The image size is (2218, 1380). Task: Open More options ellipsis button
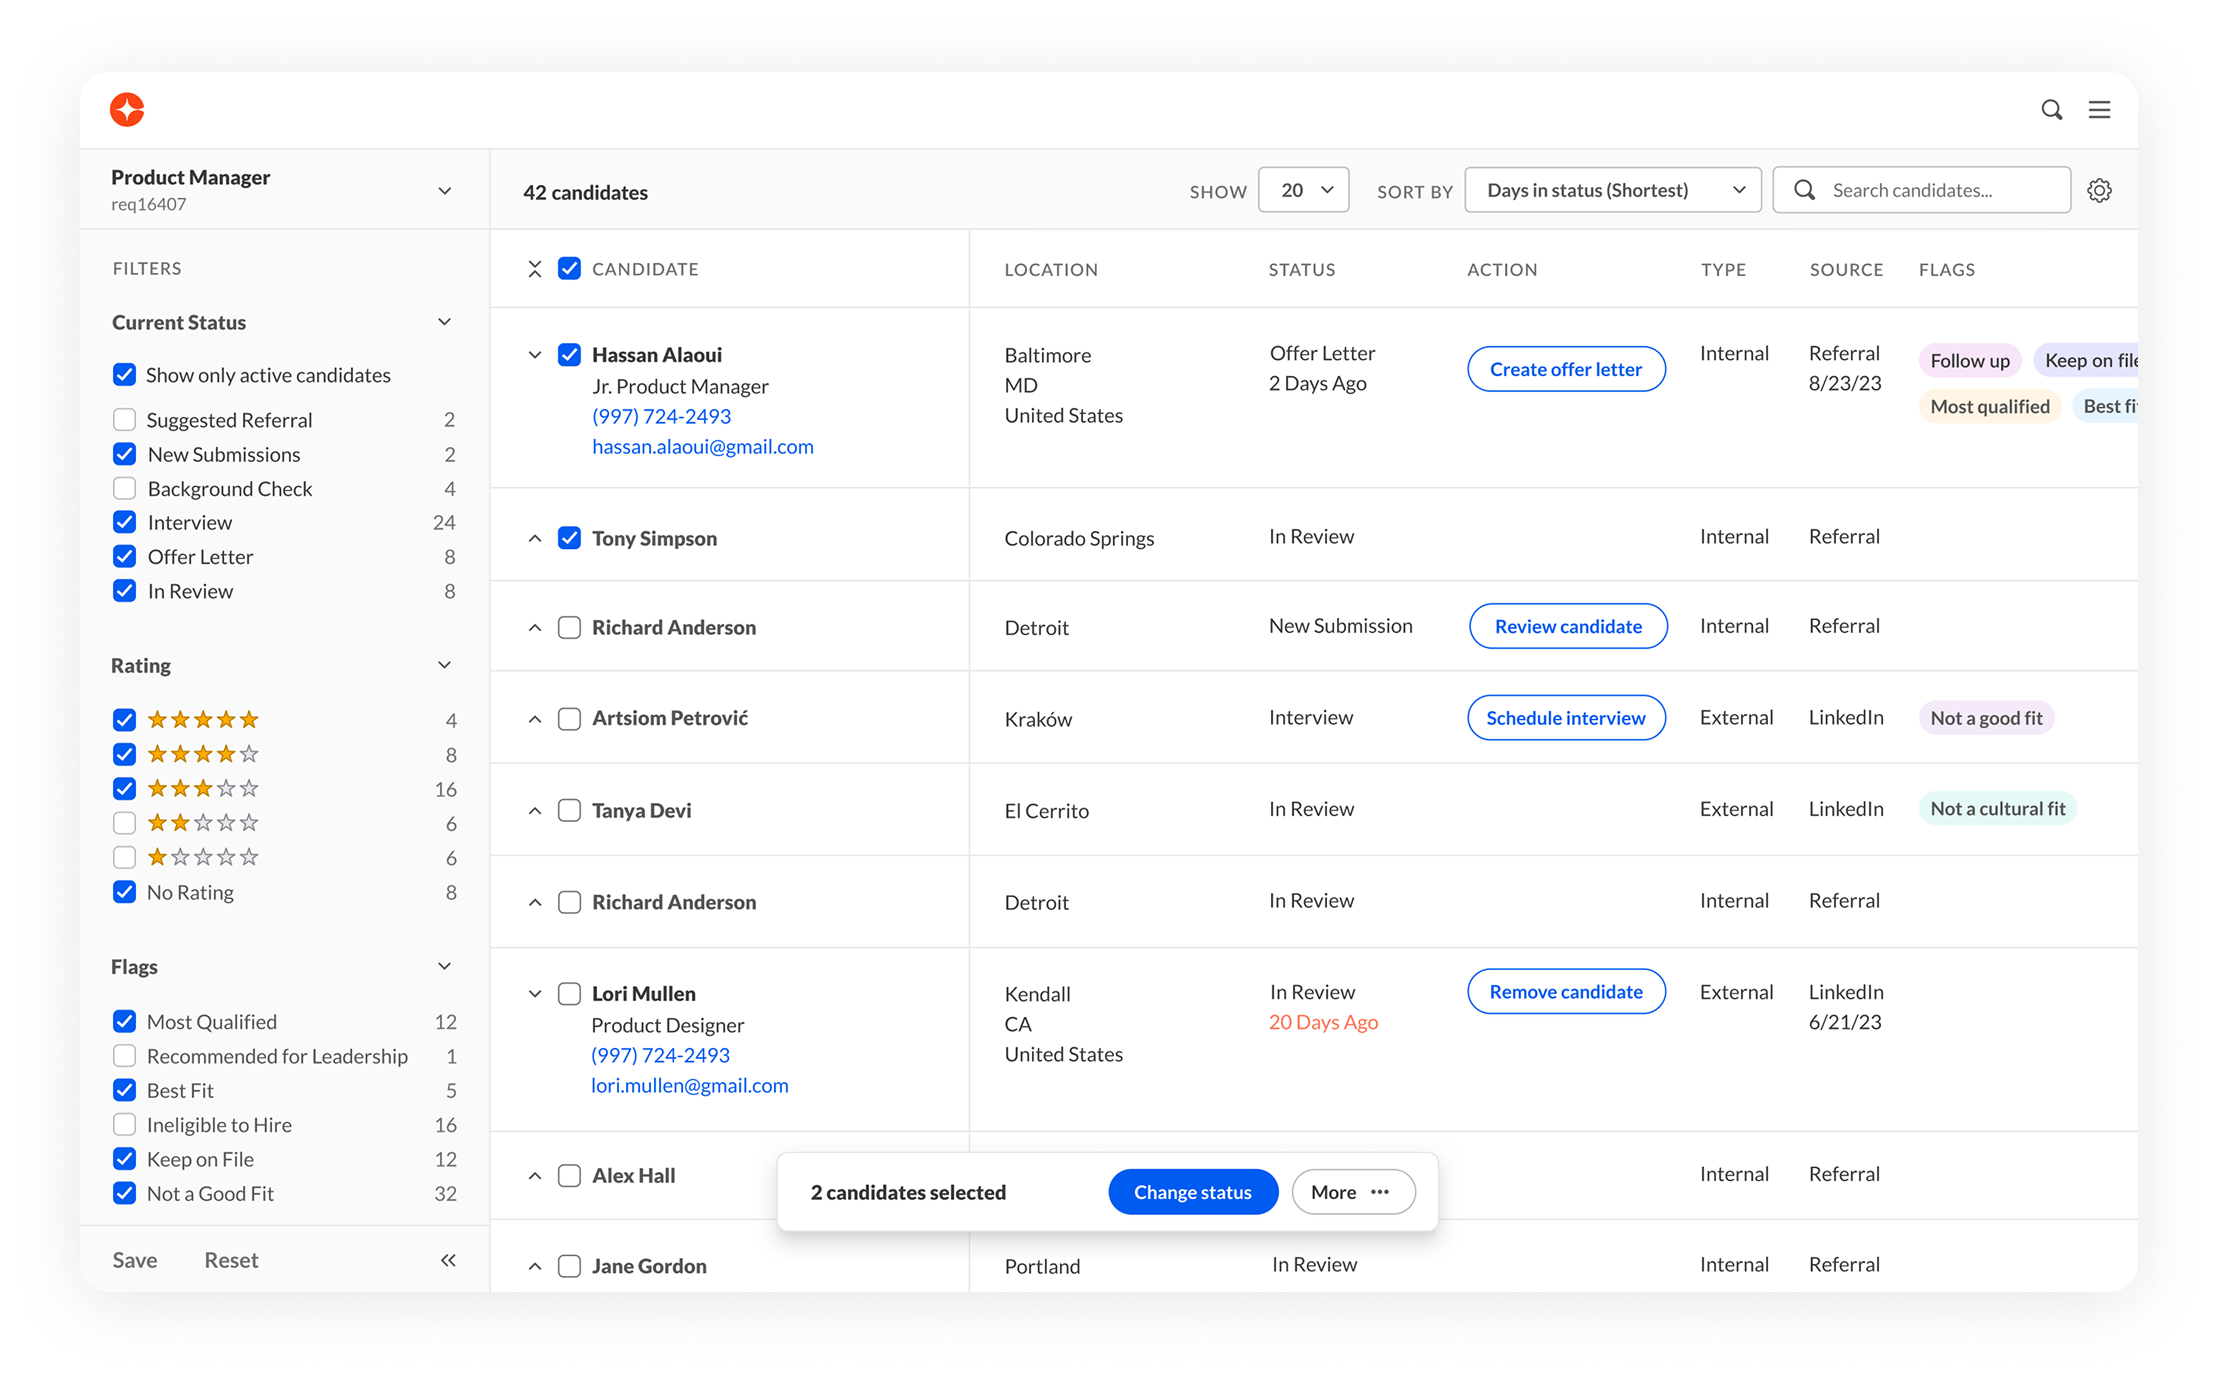tap(1353, 1192)
